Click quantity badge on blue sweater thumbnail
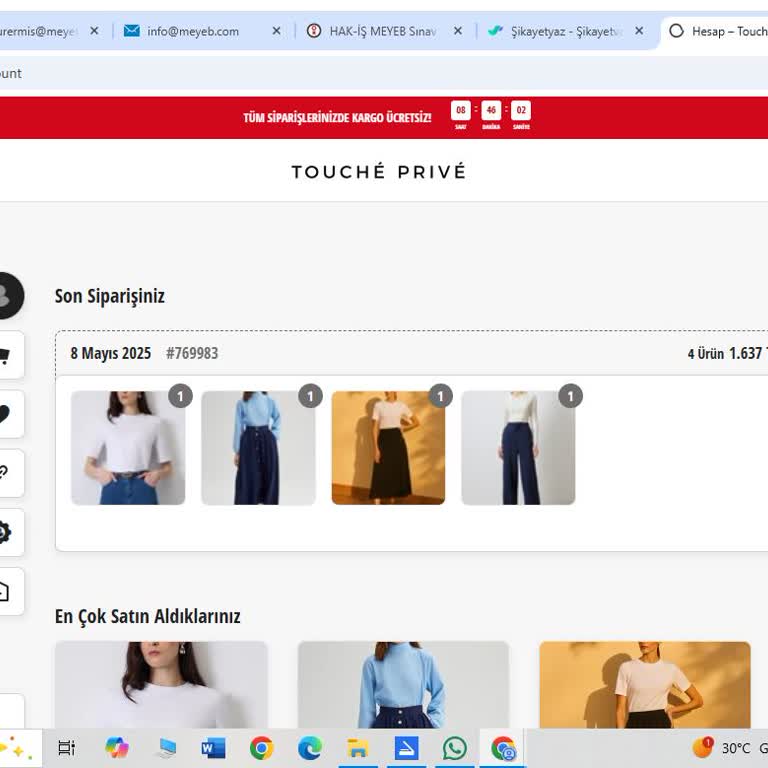The image size is (768, 768). 311,396
